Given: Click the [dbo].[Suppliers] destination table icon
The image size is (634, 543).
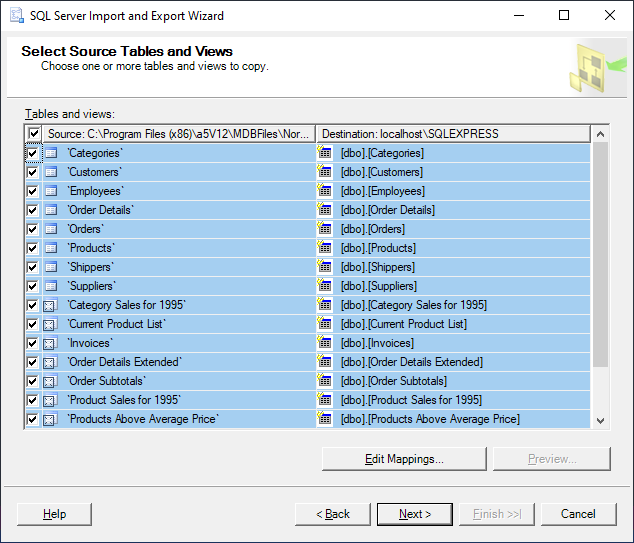Looking at the screenshot, I should click(x=324, y=285).
